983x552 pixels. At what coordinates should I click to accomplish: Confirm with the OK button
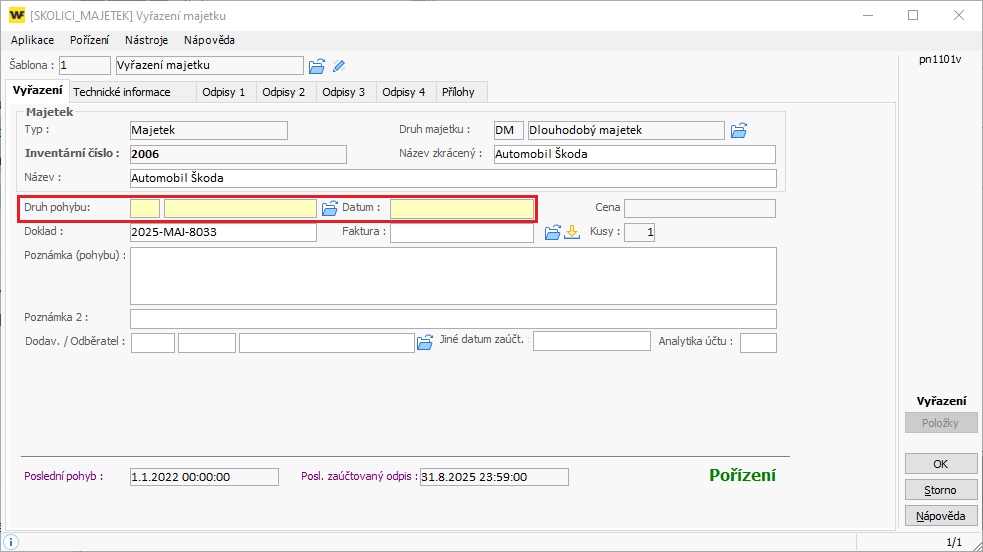[x=940, y=464]
